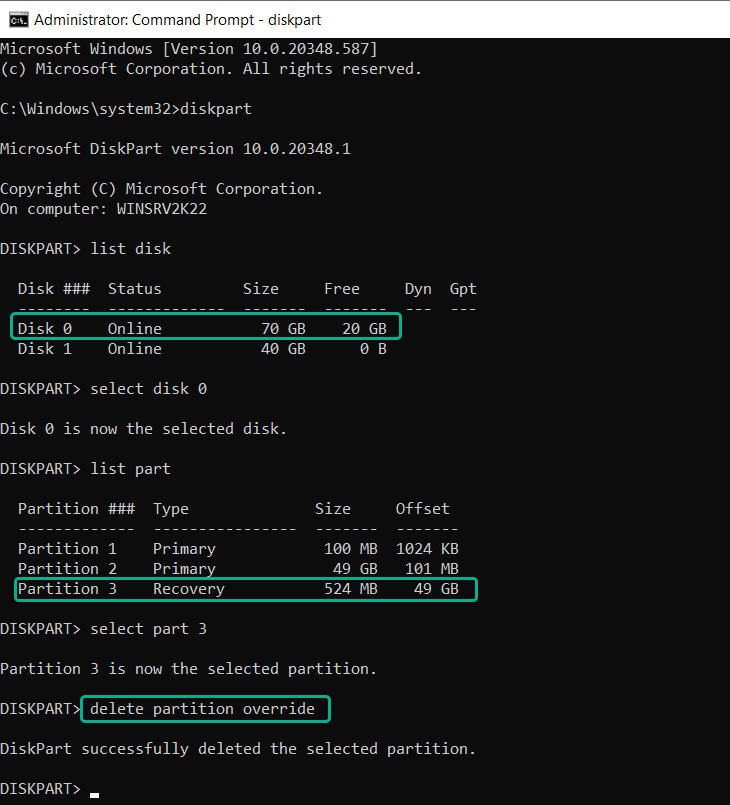Image resolution: width=730 pixels, height=805 pixels.
Task: Click the 'Partition 3' row label
Action: pos(67,589)
